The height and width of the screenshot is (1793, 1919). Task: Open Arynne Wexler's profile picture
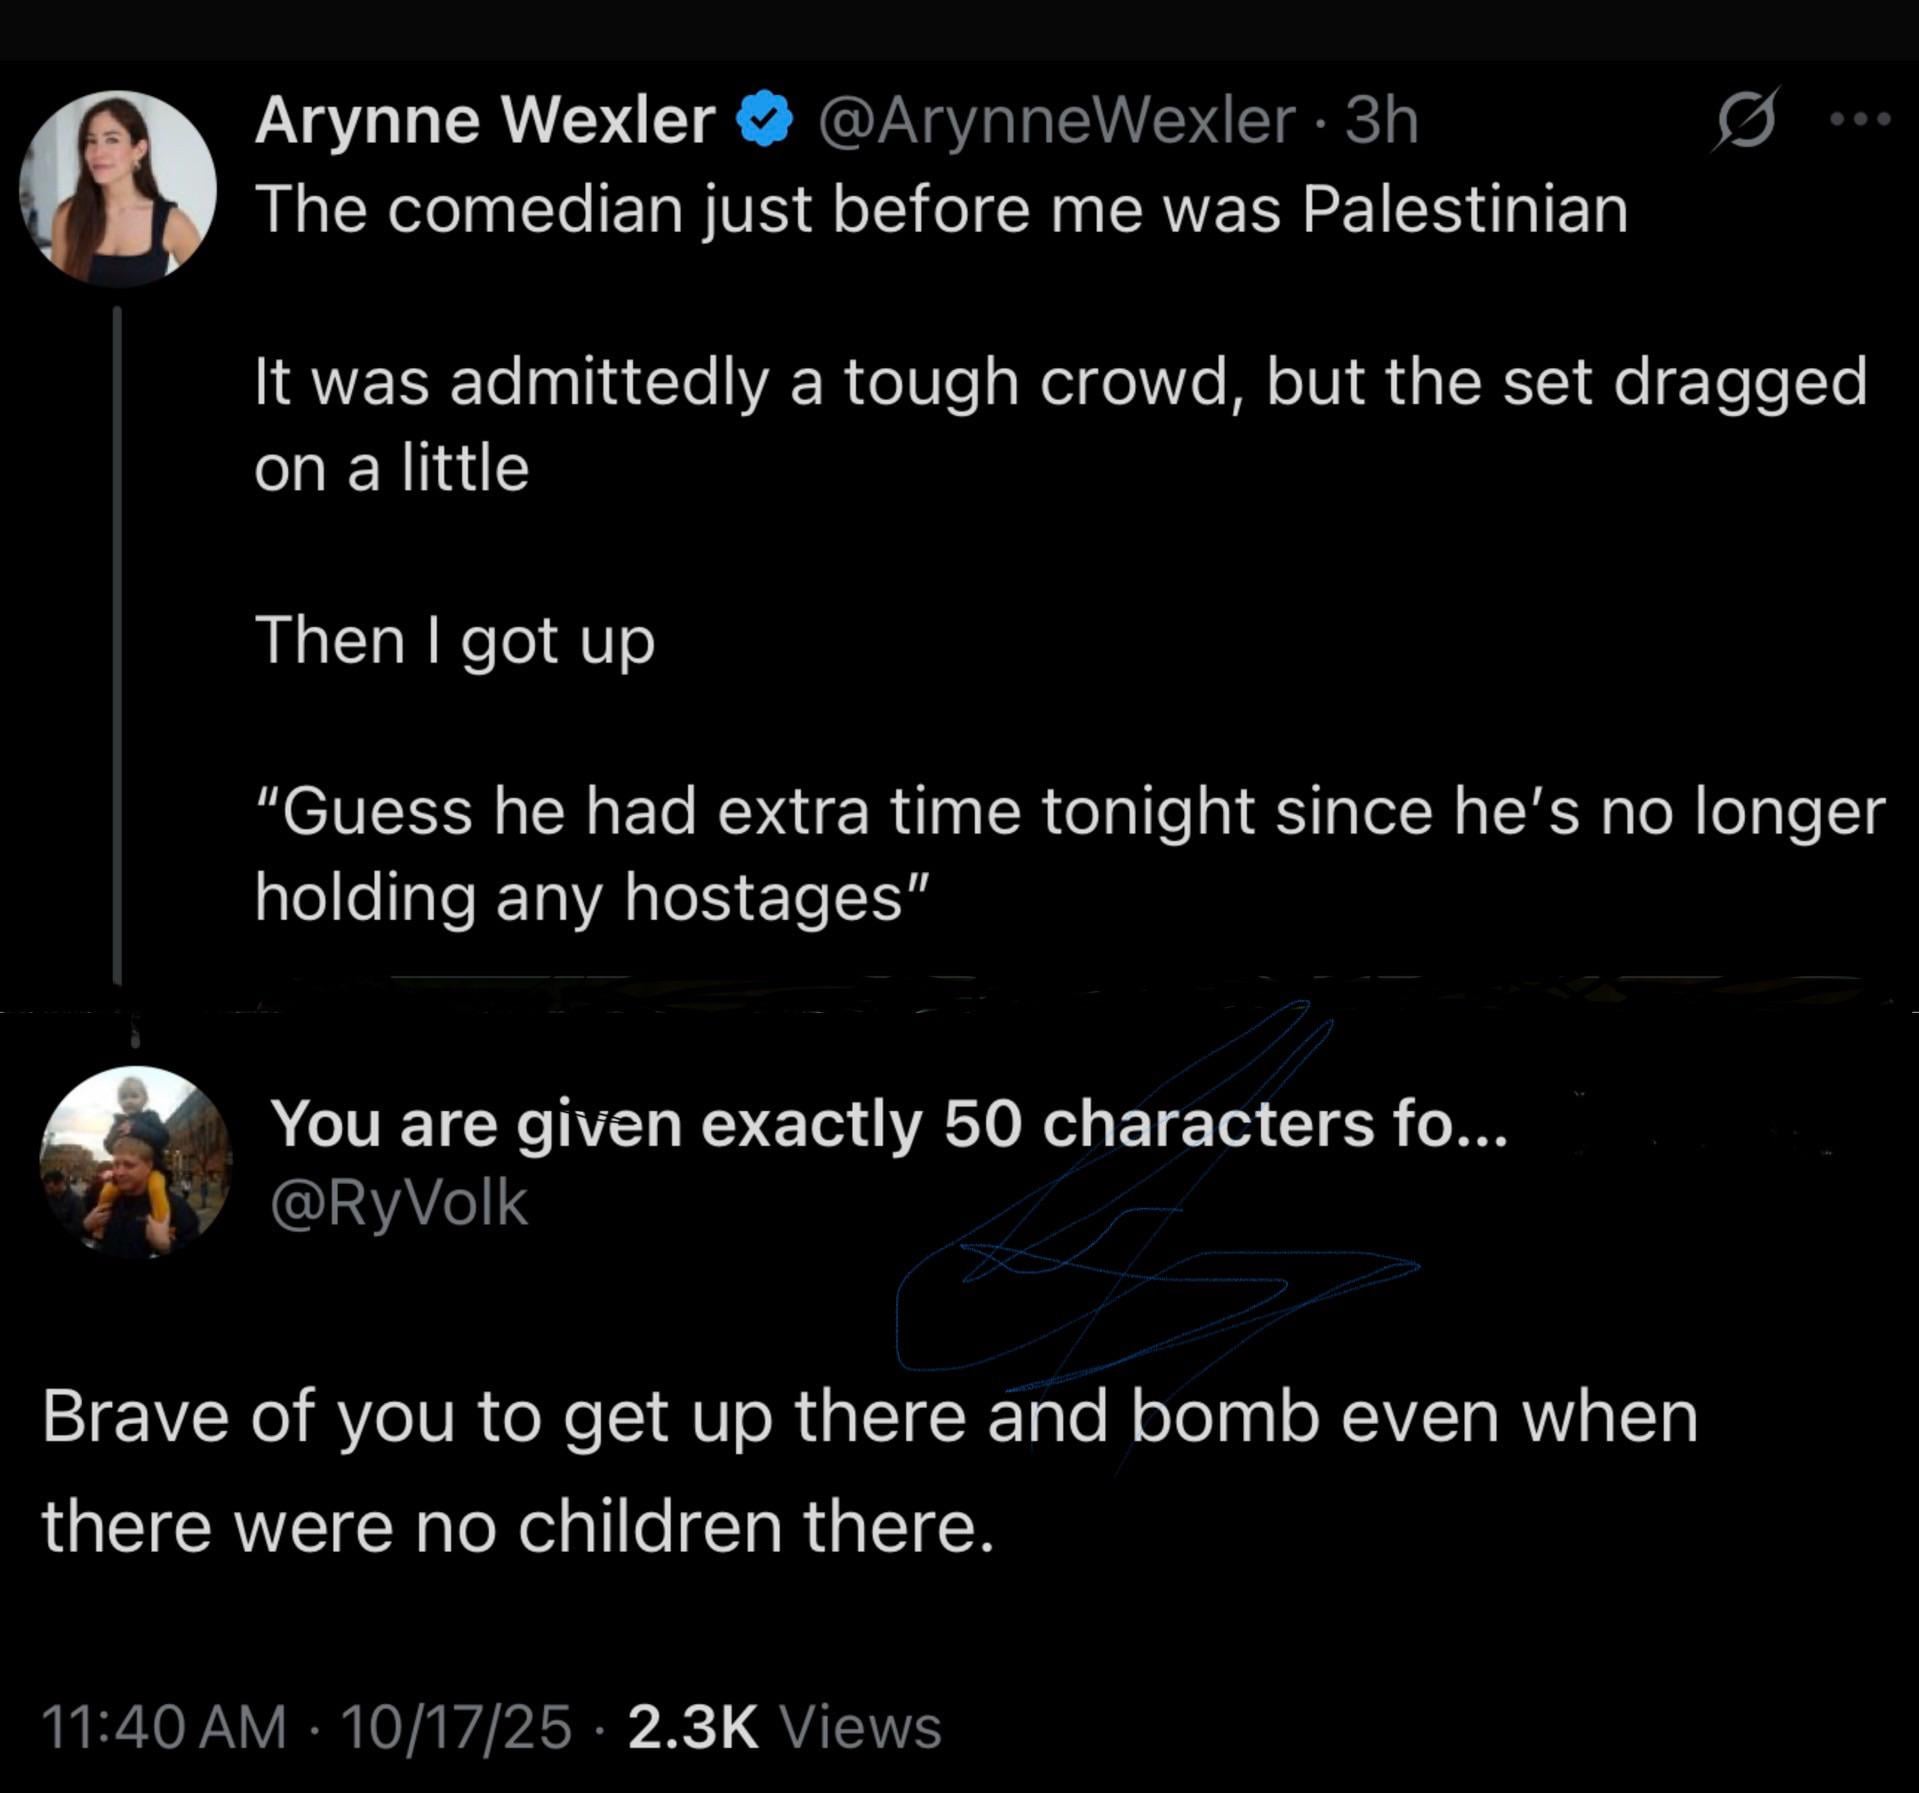pyautogui.click(x=118, y=188)
